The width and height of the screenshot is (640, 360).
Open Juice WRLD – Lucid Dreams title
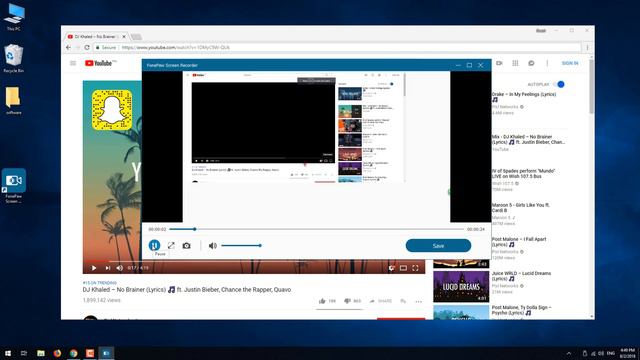[x=521, y=276]
